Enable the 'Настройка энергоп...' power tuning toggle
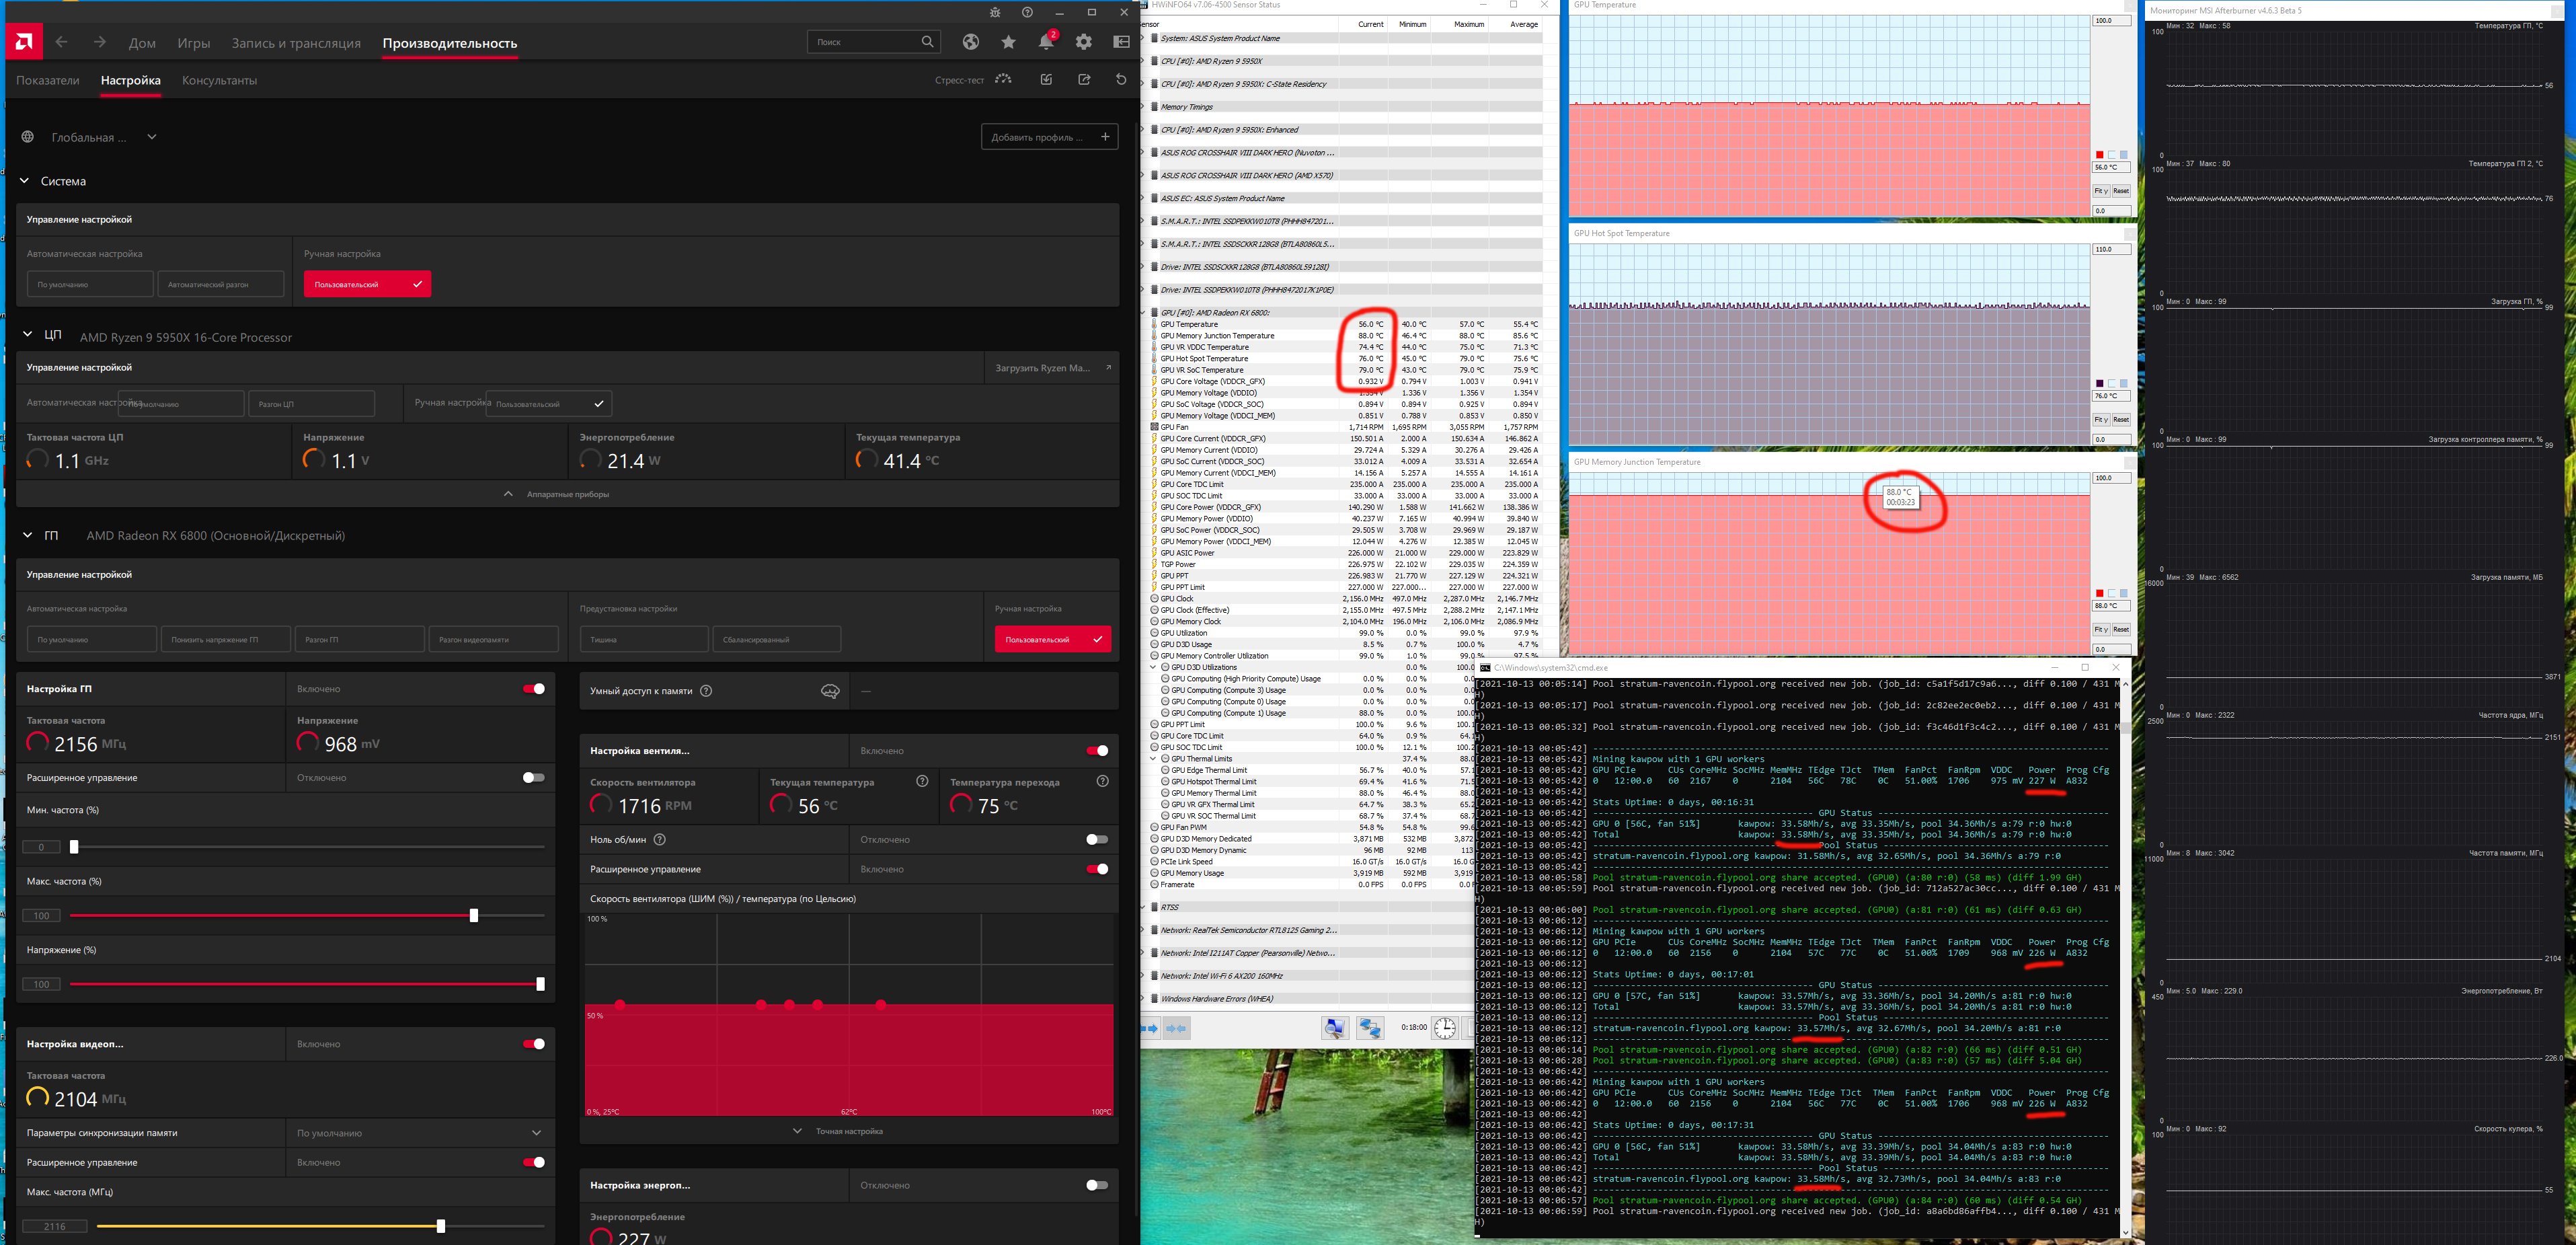The width and height of the screenshot is (2576, 1245). point(1097,1185)
